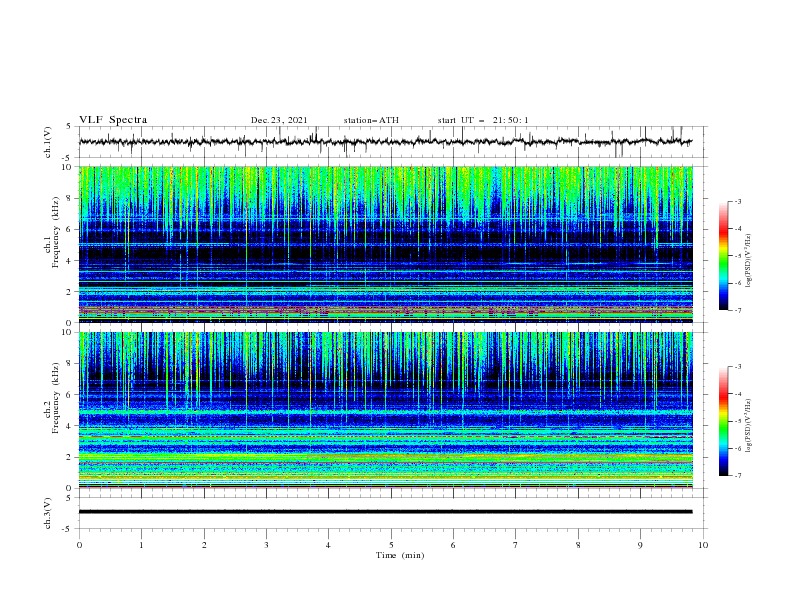Click the ch.1 log(PSD) color bar

[723, 256]
